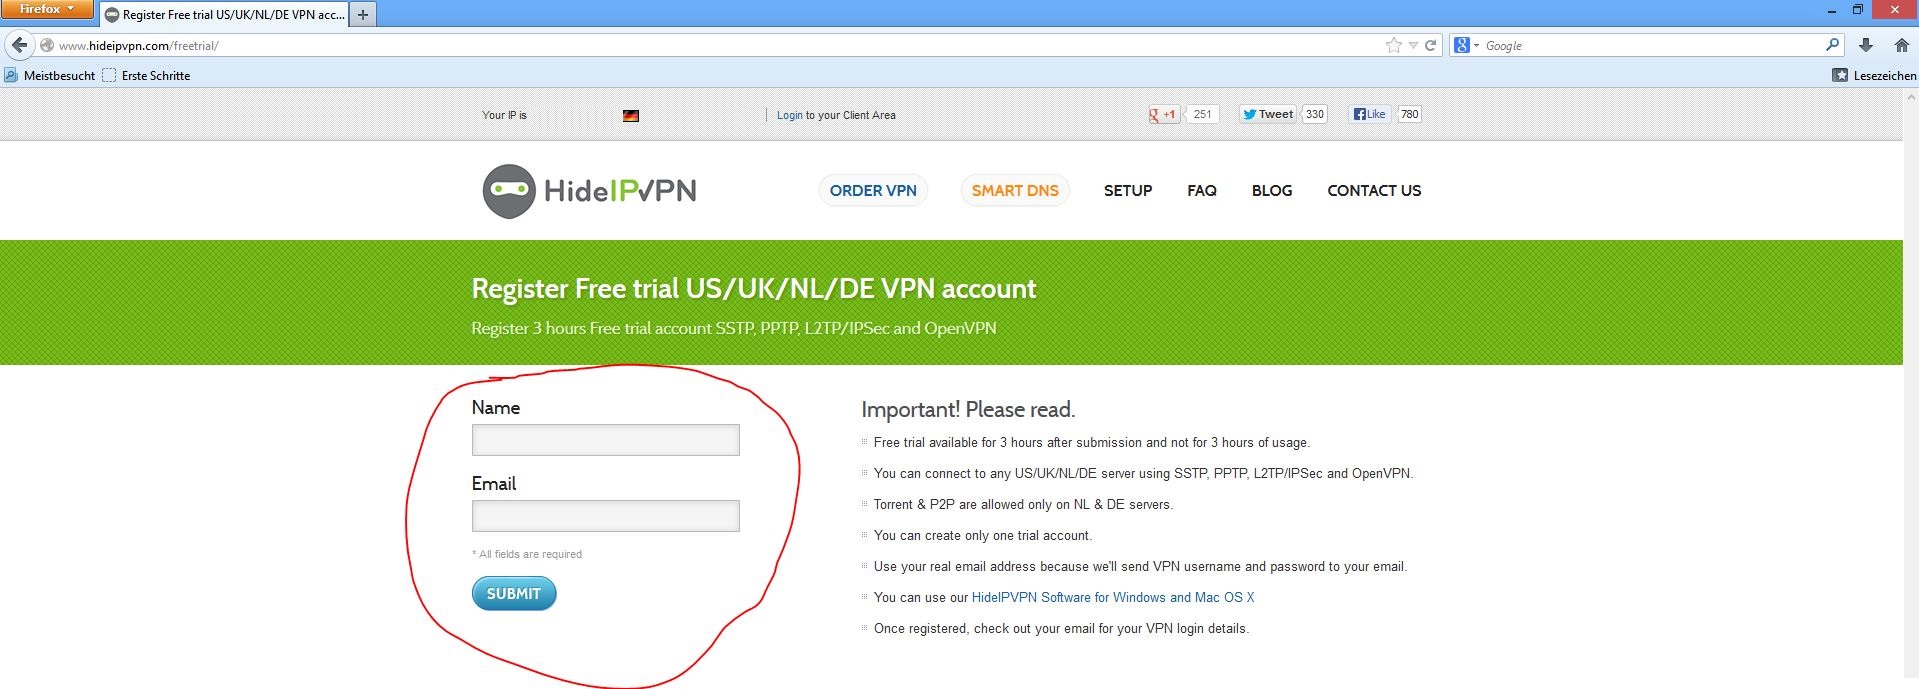Open the Login link to Client Area
This screenshot has height=689, width=1919.
click(790, 115)
